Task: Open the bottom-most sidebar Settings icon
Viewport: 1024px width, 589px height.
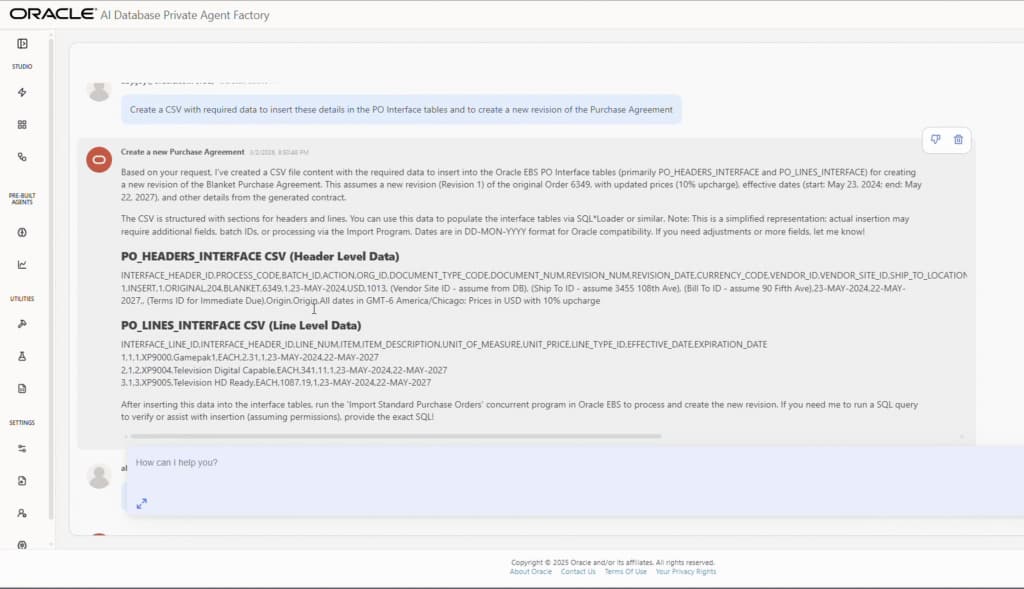Action: pos(22,545)
